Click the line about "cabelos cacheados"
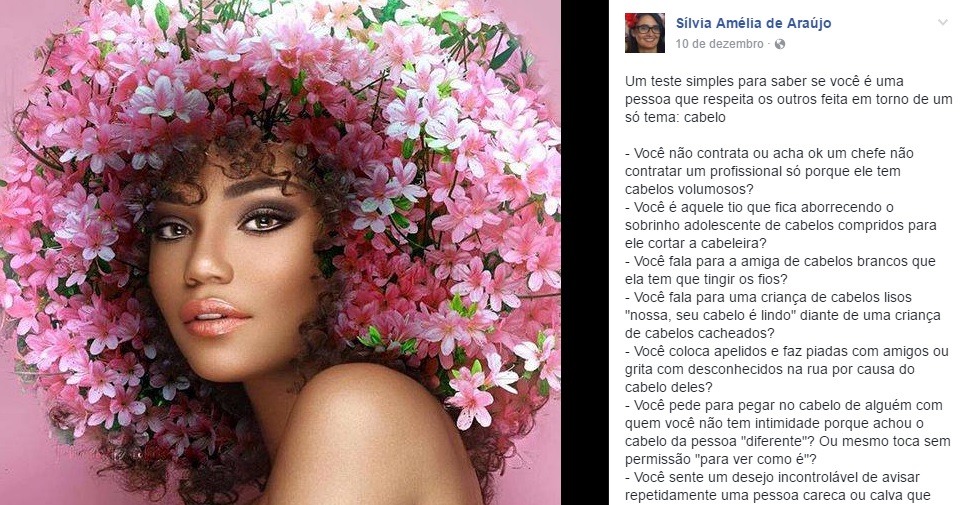The image size is (964, 505). [x=700, y=333]
